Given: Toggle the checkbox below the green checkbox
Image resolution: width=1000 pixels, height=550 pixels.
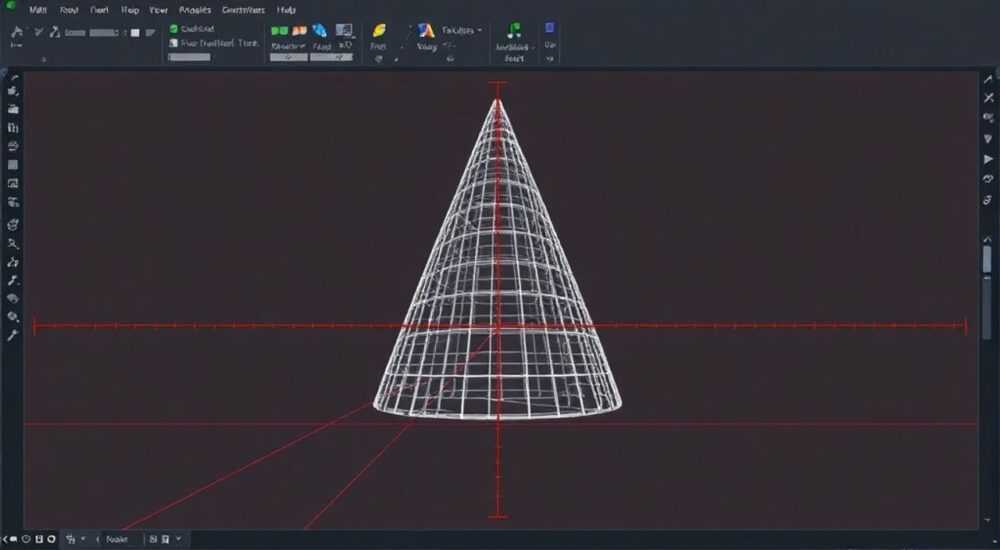Looking at the screenshot, I should (x=173, y=43).
